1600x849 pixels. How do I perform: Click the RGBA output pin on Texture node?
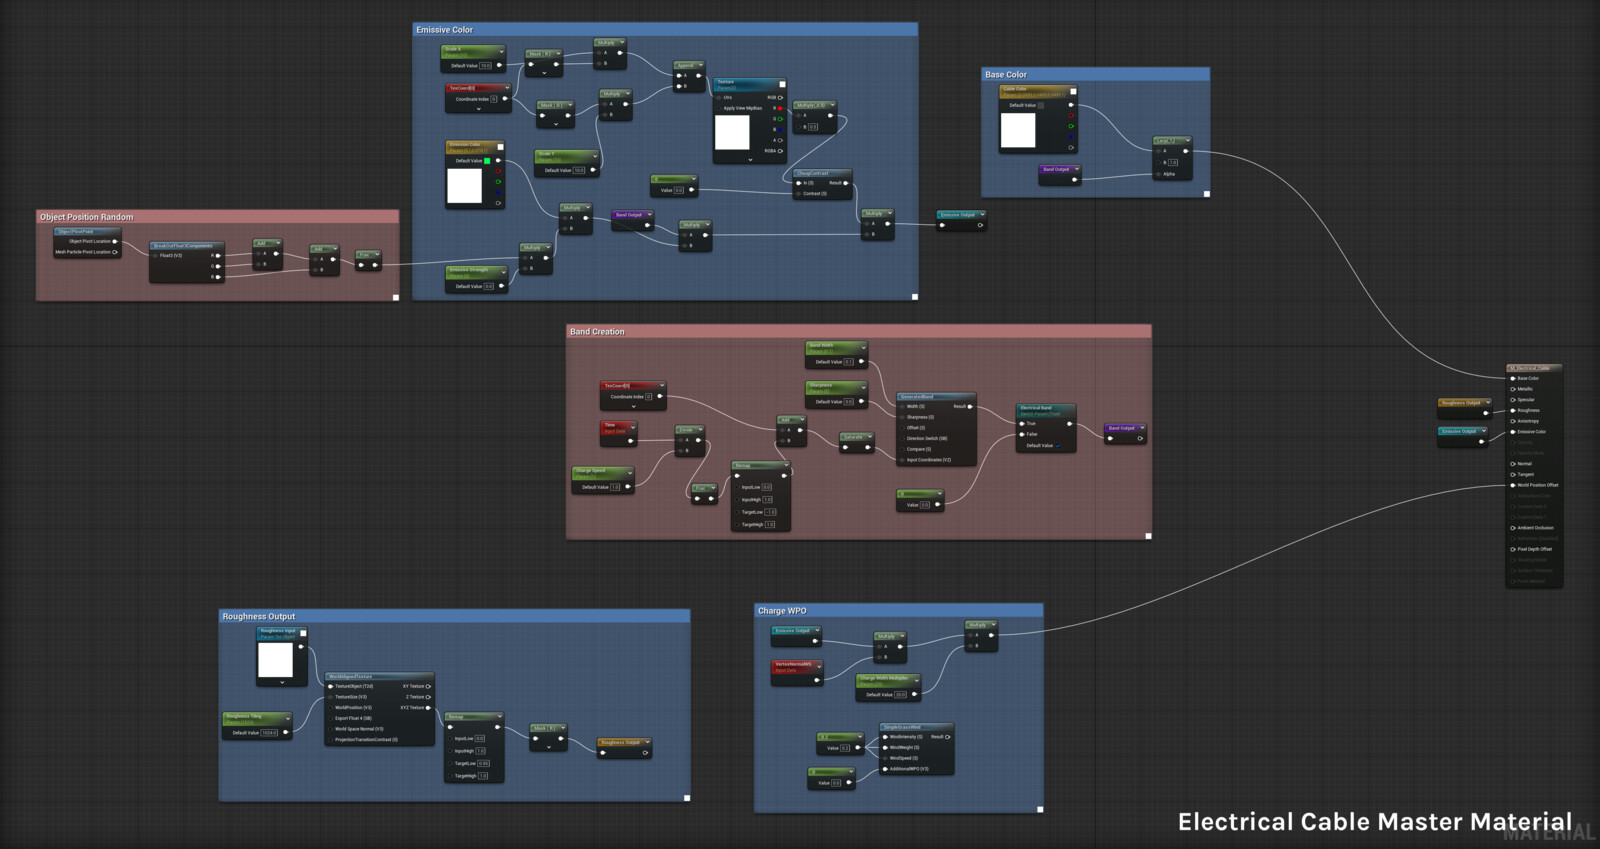pyautogui.click(x=780, y=151)
